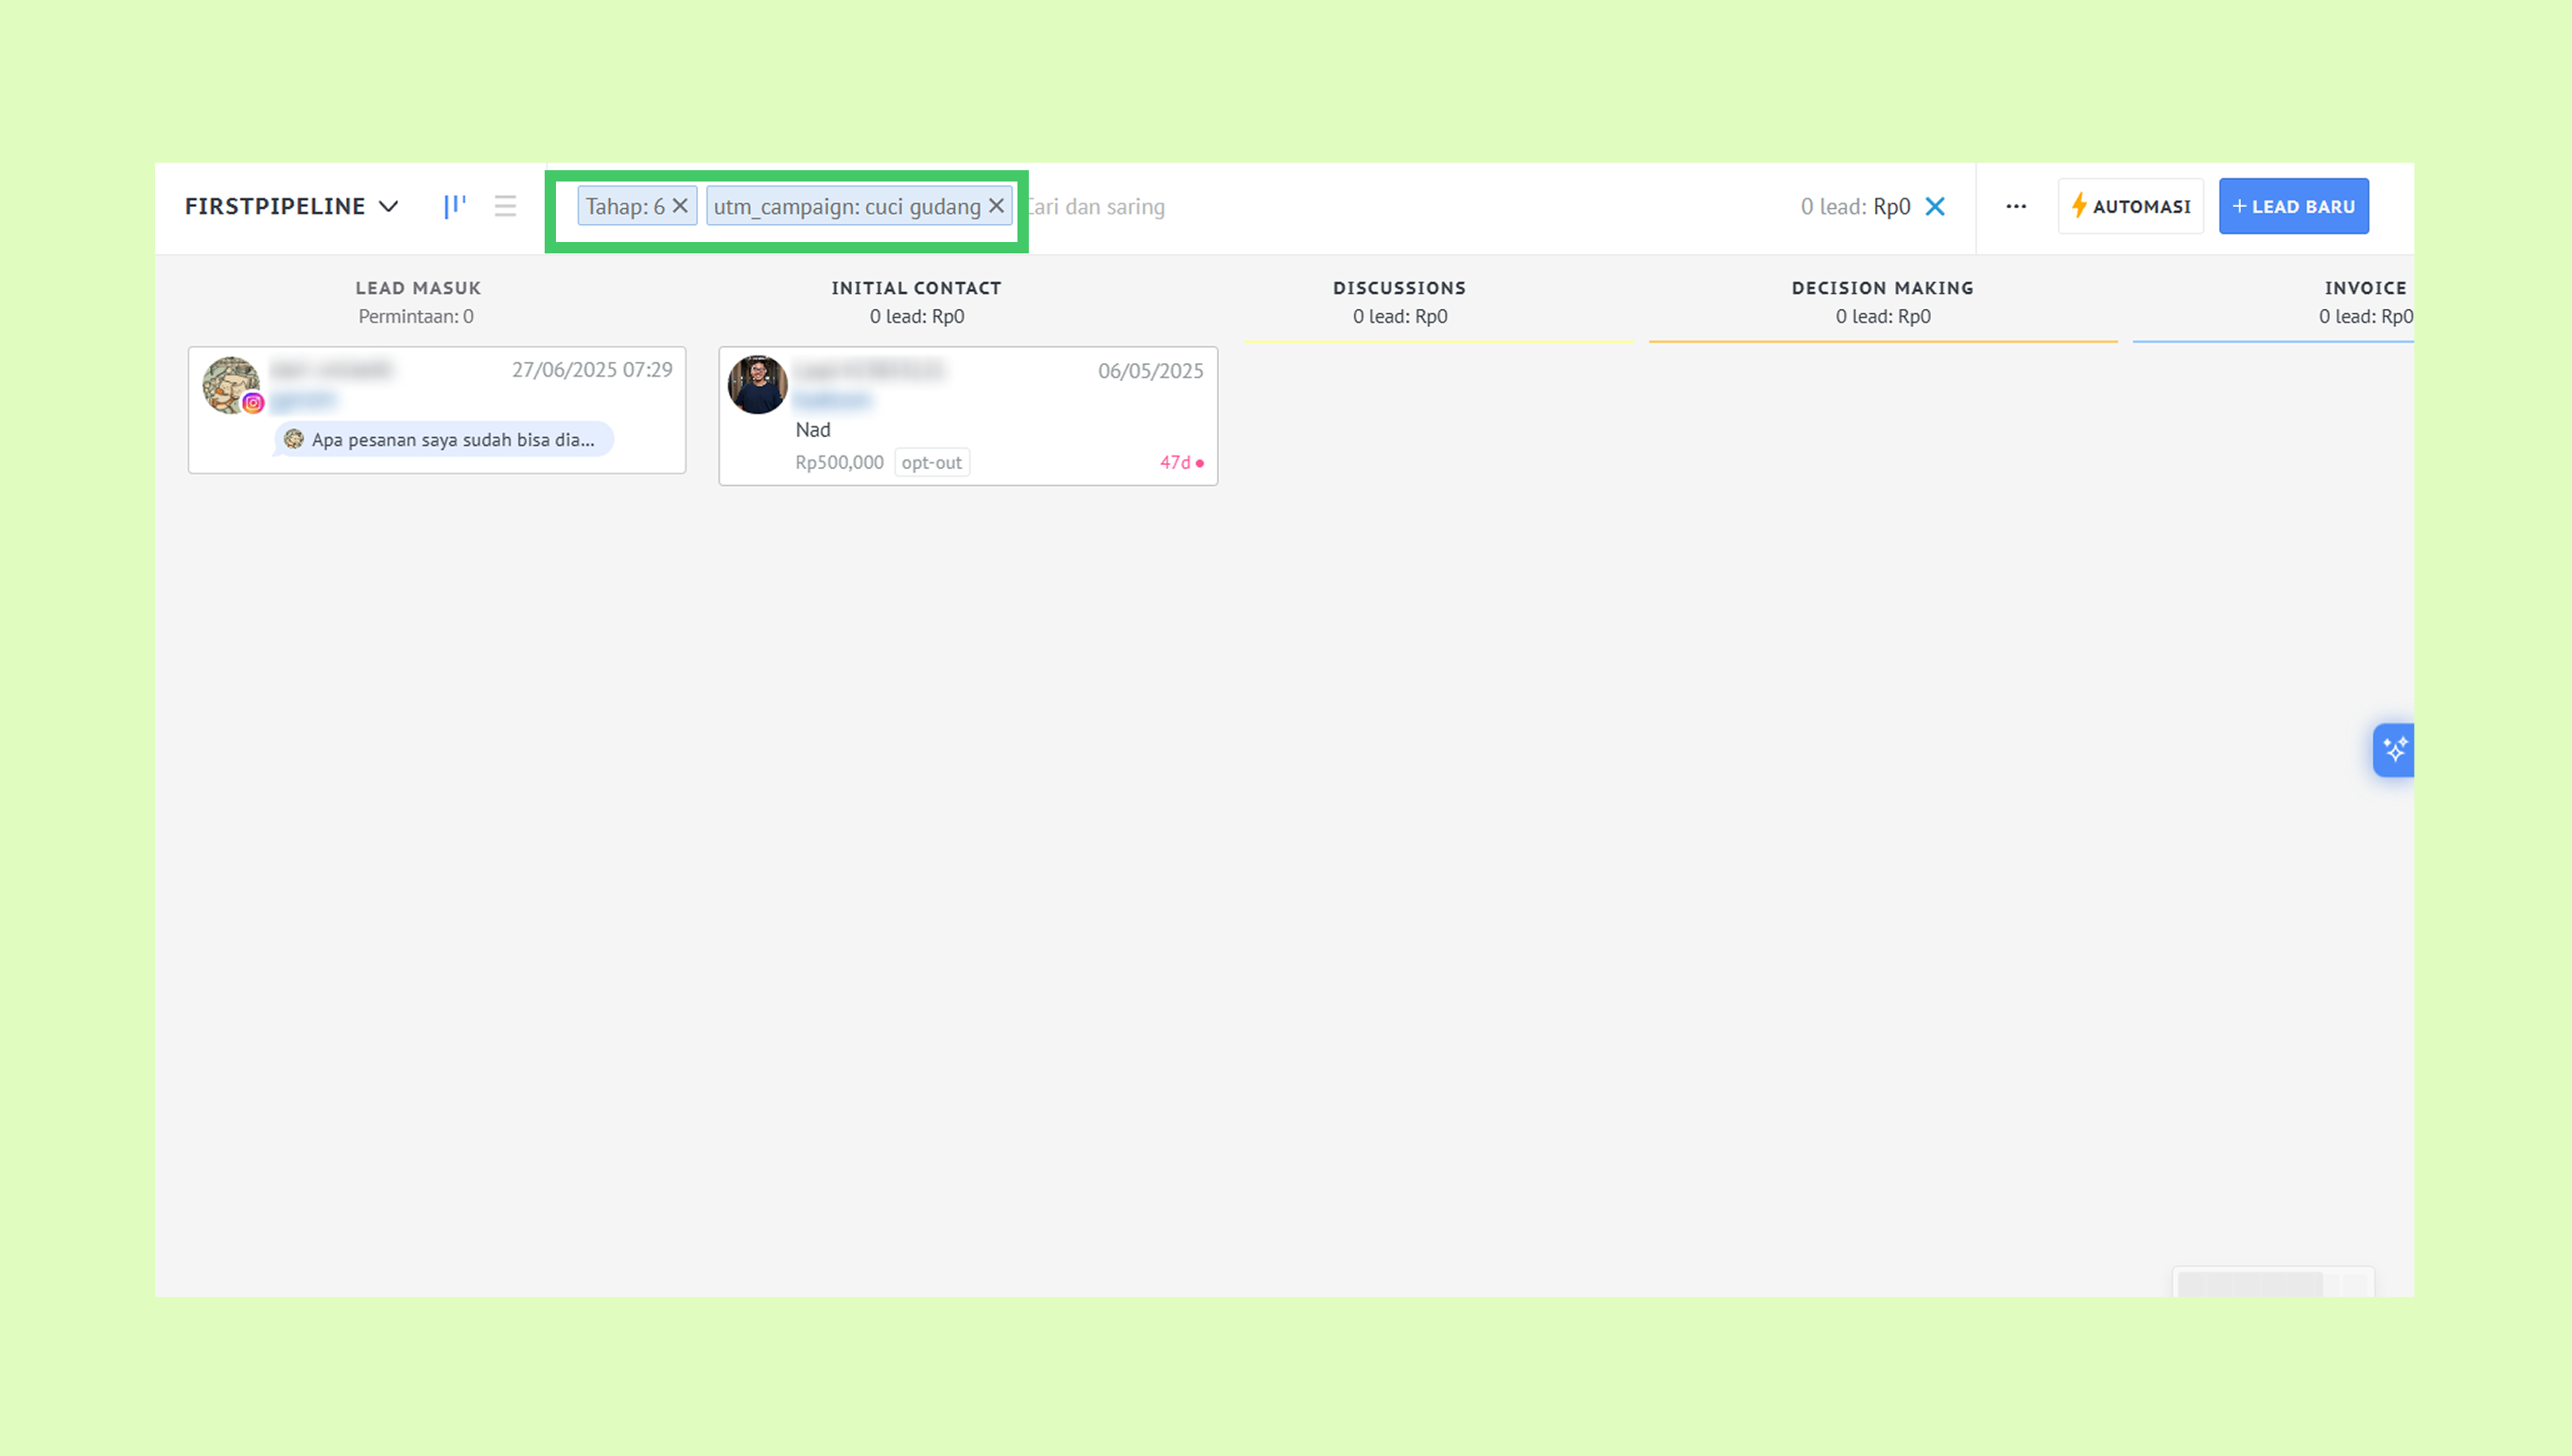The height and width of the screenshot is (1456, 2572).
Task: Create new lead with Lead Baru
Action: [x=2293, y=206]
